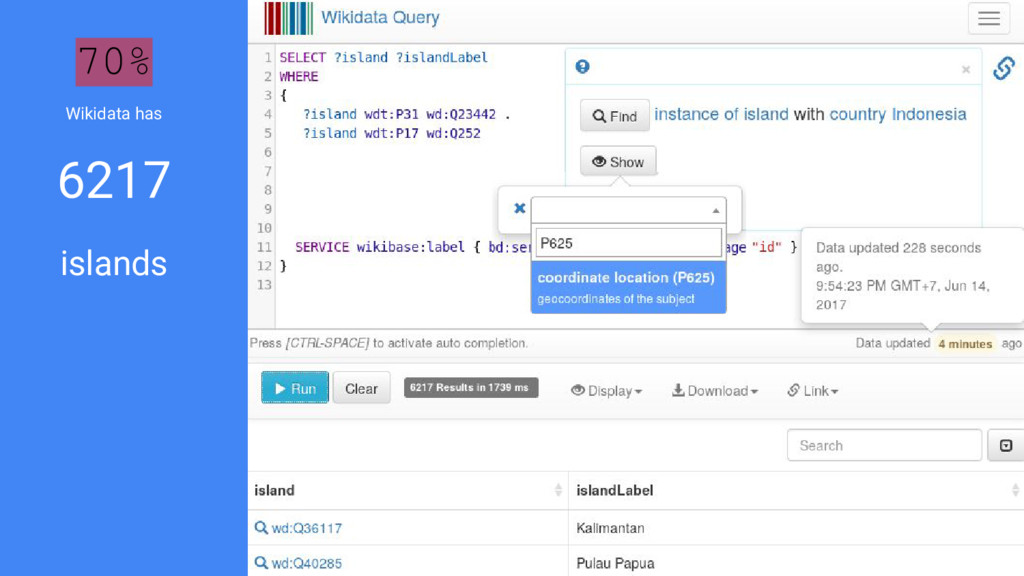Run the SPARQL query

(x=295, y=388)
